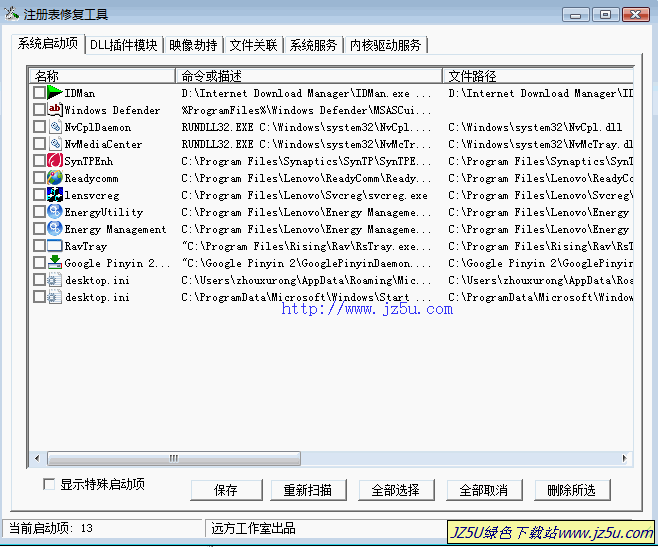This screenshot has width=658, height=547.
Task: Check the IDMan startup item
Action: pos(39,93)
